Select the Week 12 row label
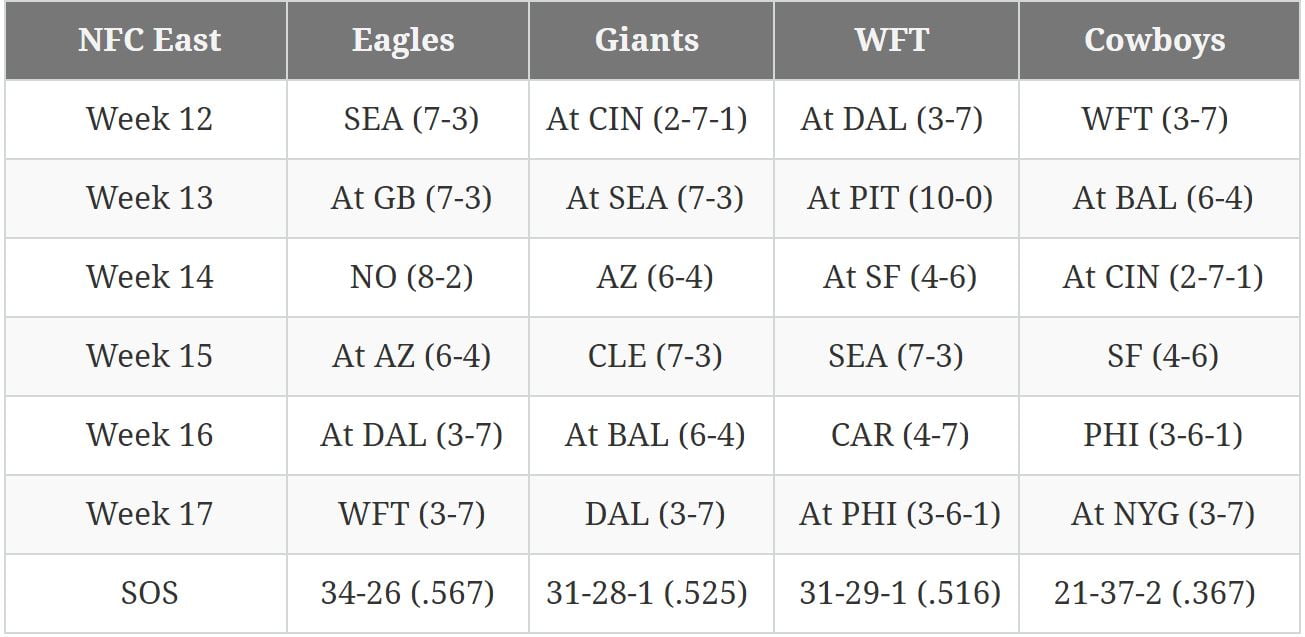The image size is (1305, 637). click(x=149, y=119)
